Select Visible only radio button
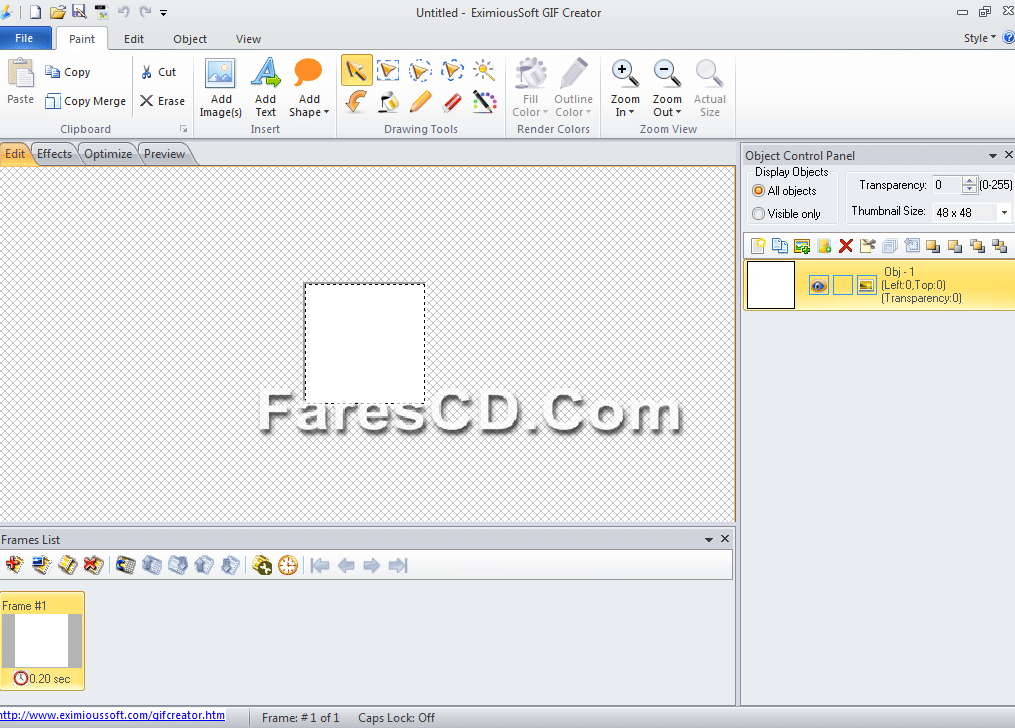 coord(759,214)
